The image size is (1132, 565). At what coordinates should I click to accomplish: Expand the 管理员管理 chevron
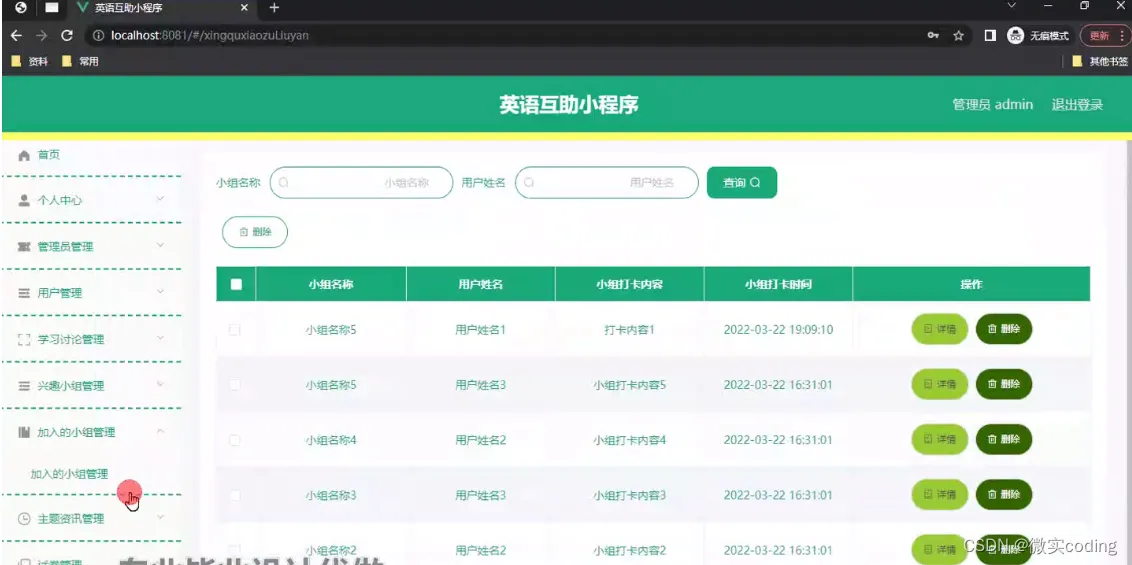[160, 245]
